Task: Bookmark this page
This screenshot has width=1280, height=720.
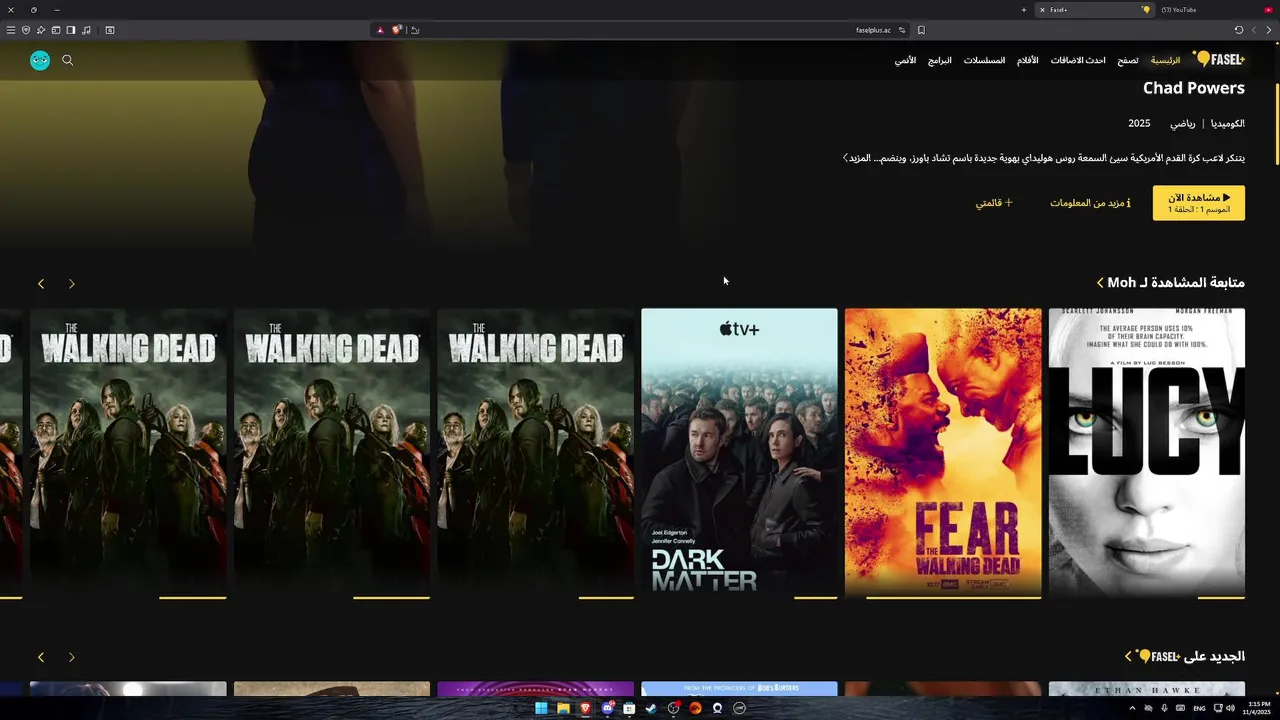Action: click(921, 30)
